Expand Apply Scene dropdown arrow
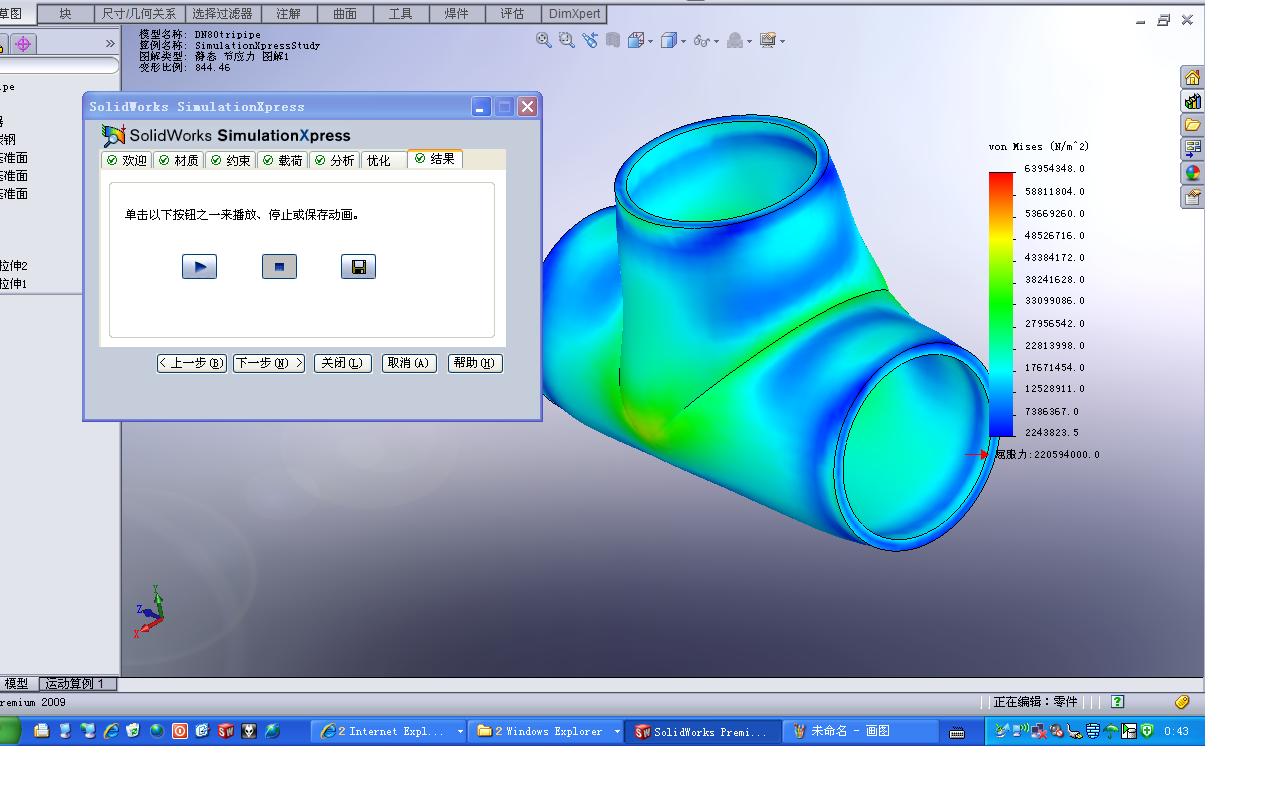Image resolution: width=1280 pixels, height=800 pixels. (x=749, y=42)
